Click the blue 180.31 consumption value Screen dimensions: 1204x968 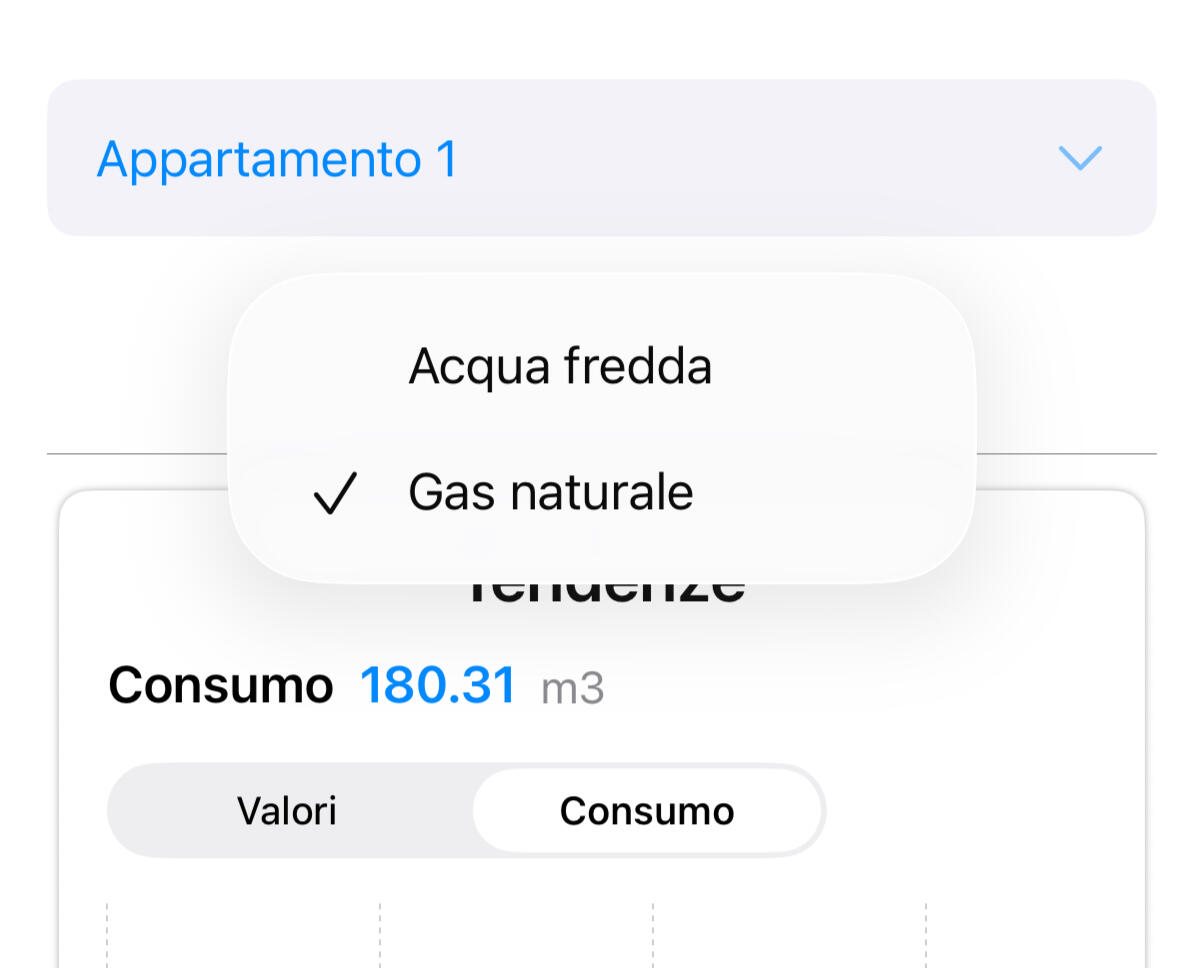tap(437, 686)
